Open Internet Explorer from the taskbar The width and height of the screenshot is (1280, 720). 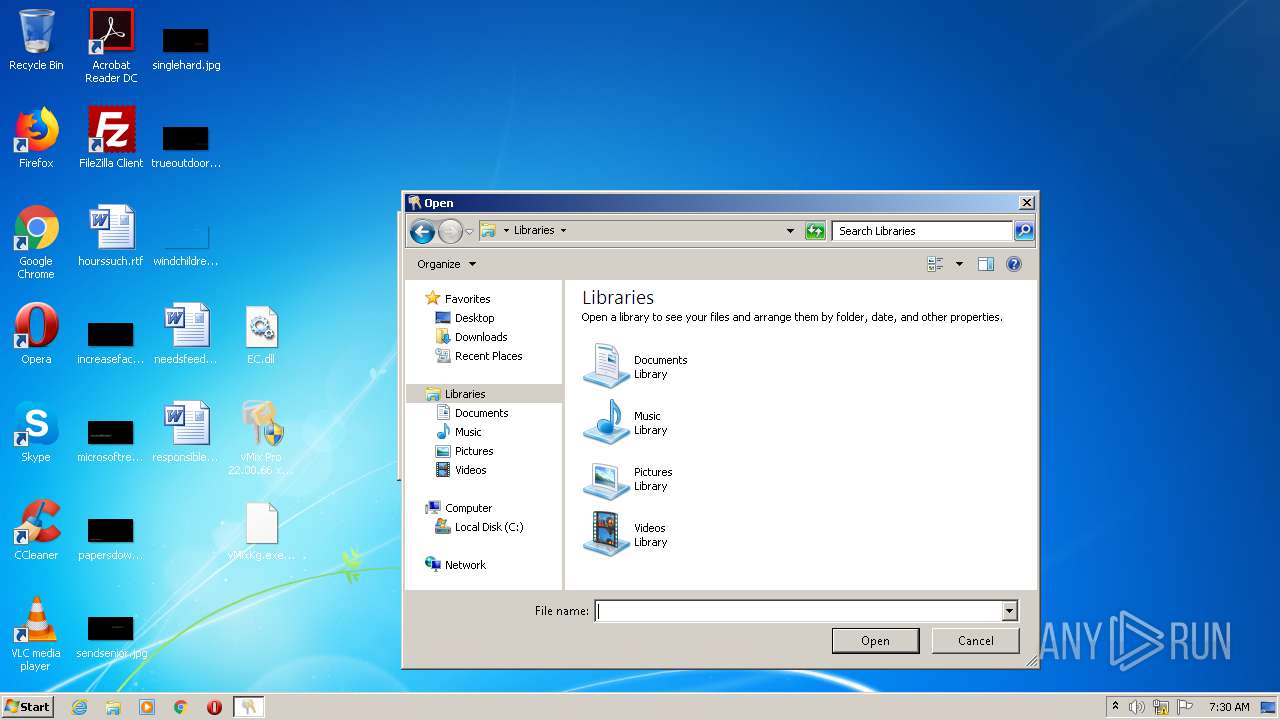pos(79,707)
